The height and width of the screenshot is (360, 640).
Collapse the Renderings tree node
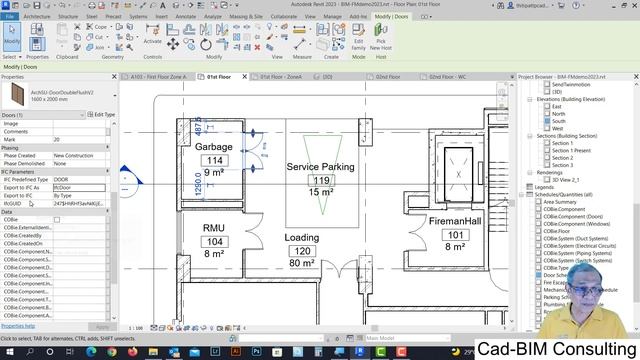pos(530,173)
